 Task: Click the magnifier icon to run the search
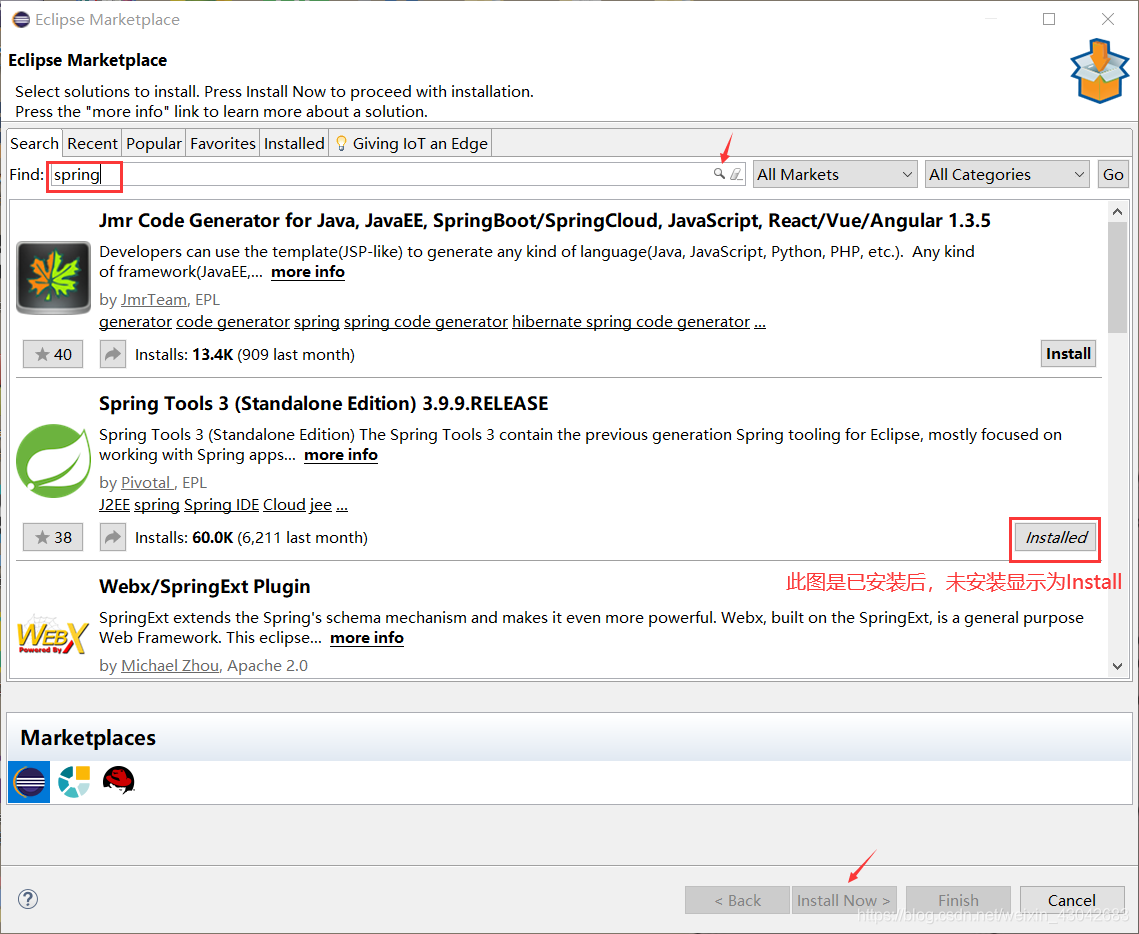718,173
